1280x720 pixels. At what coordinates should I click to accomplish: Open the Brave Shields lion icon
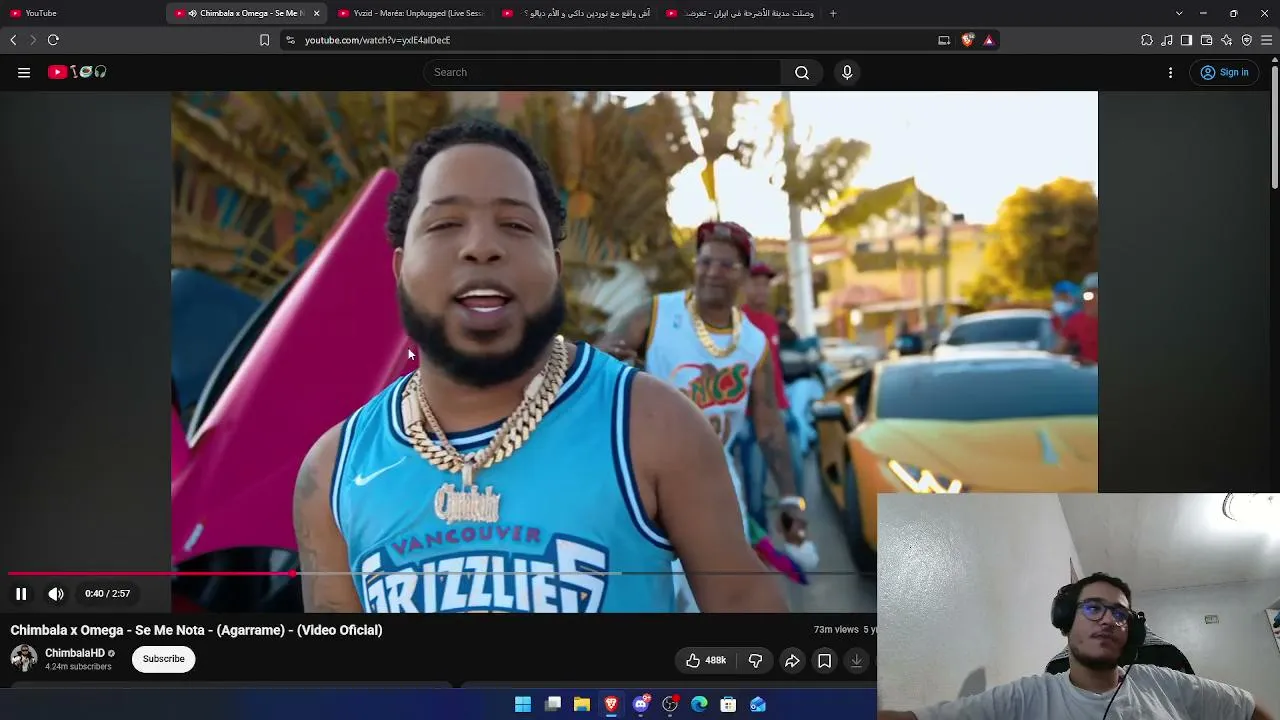click(967, 40)
